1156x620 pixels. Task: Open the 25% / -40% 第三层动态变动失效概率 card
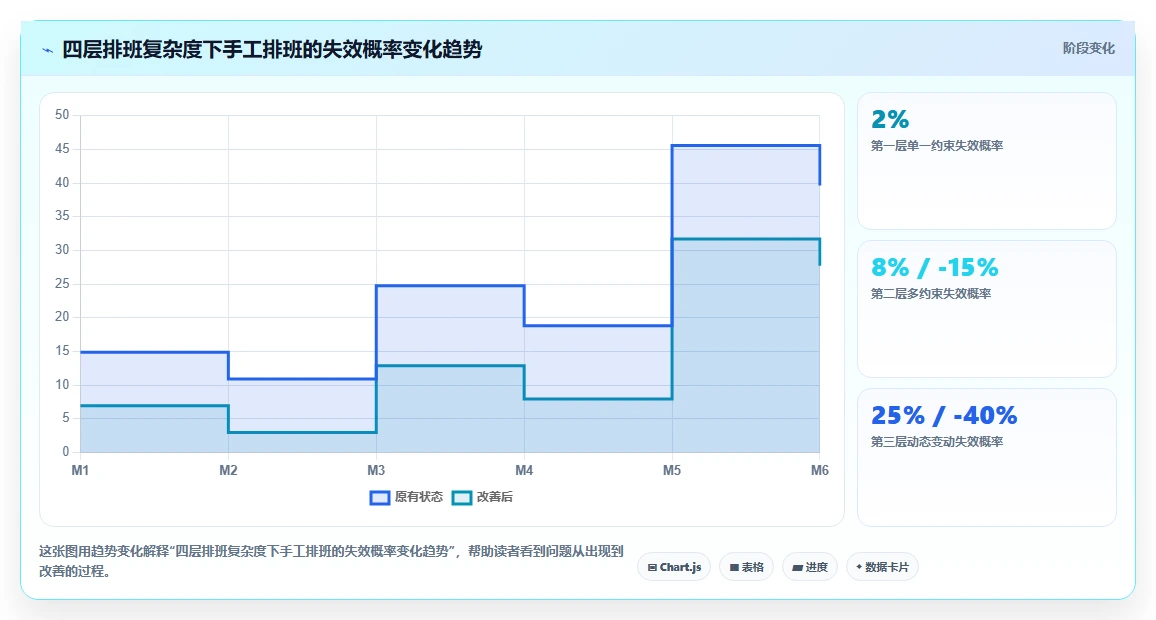[x=986, y=457]
